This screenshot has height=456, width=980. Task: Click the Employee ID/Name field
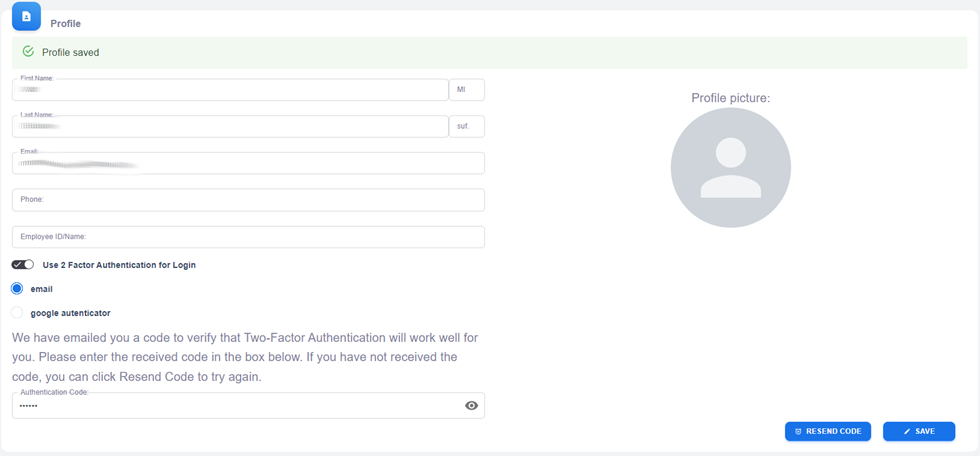(248, 237)
